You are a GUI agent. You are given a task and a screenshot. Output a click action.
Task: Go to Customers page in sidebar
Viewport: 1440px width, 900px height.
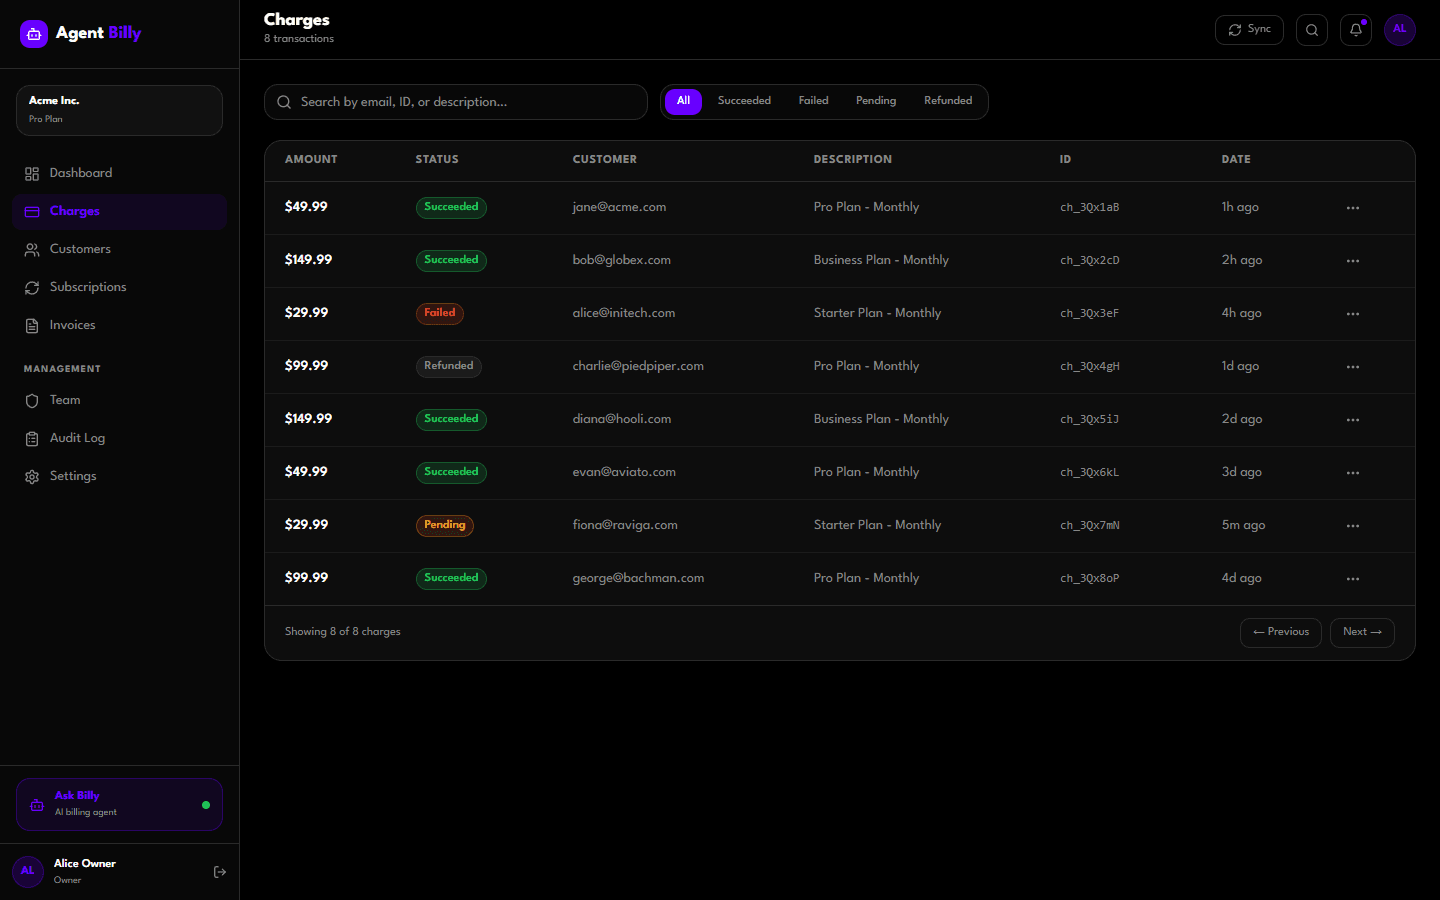pyautogui.click(x=80, y=249)
